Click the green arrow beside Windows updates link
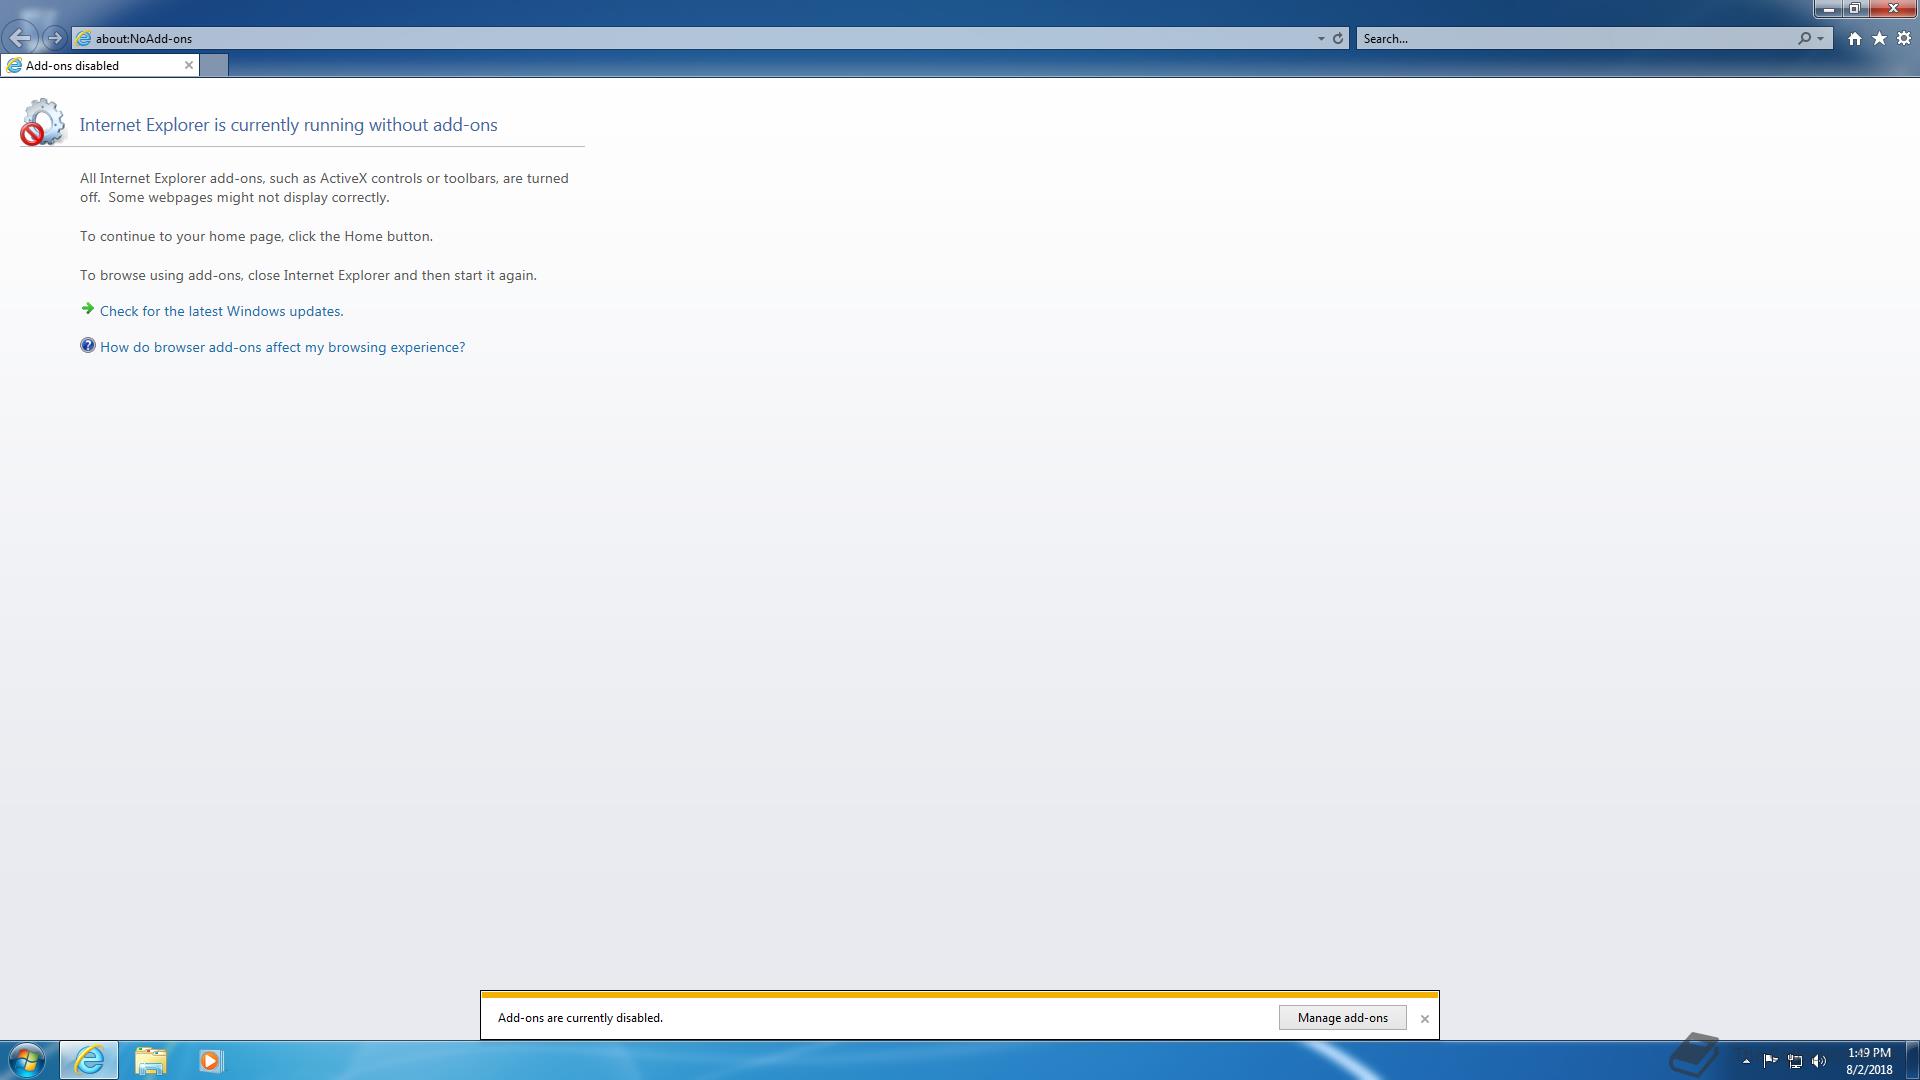The image size is (1920, 1080). [x=88, y=309]
